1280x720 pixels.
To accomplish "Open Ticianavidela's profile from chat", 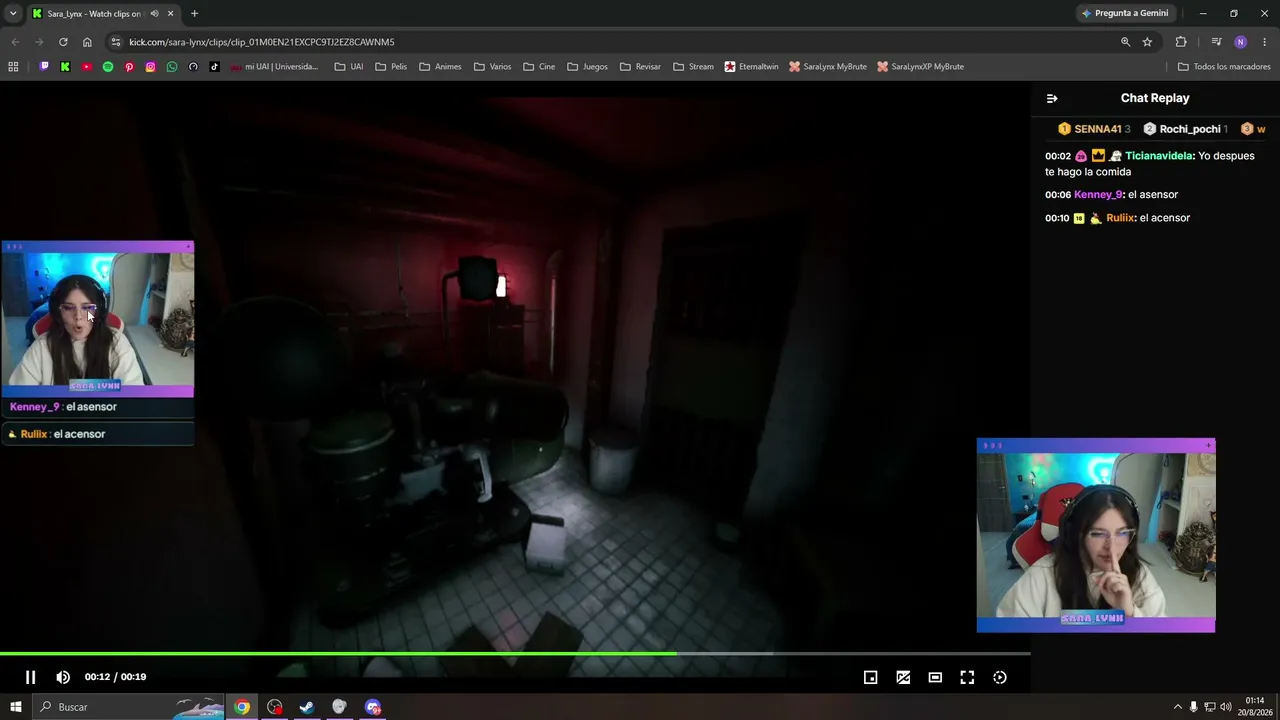I will pyautogui.click(x=1159, y=156).
